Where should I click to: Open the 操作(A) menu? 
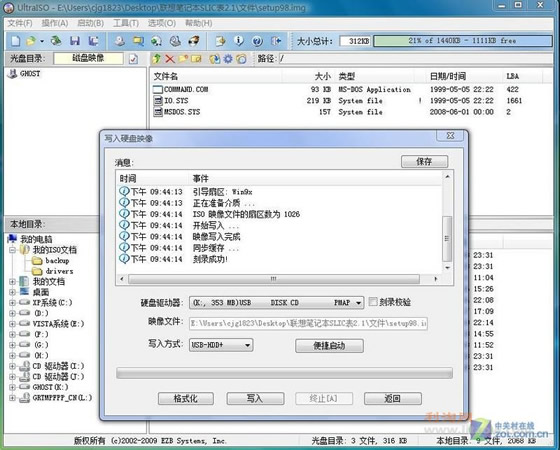coord(55,23)
